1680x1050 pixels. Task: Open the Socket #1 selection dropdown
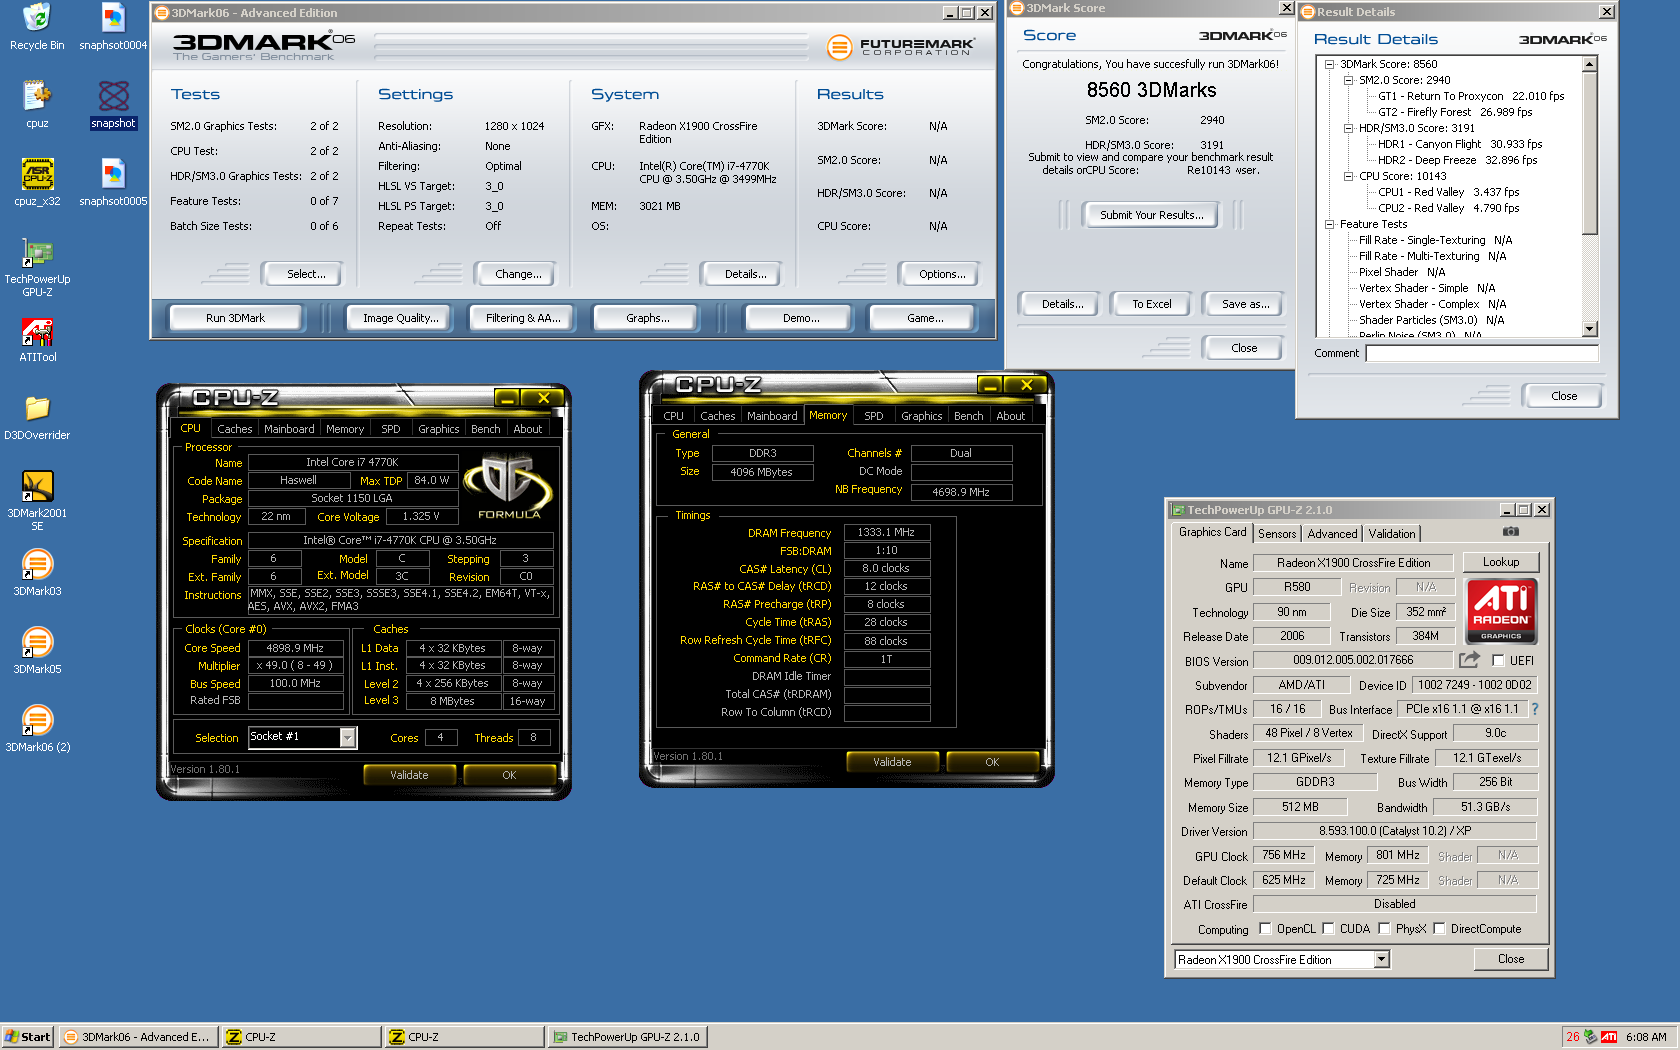coord(347,738)
